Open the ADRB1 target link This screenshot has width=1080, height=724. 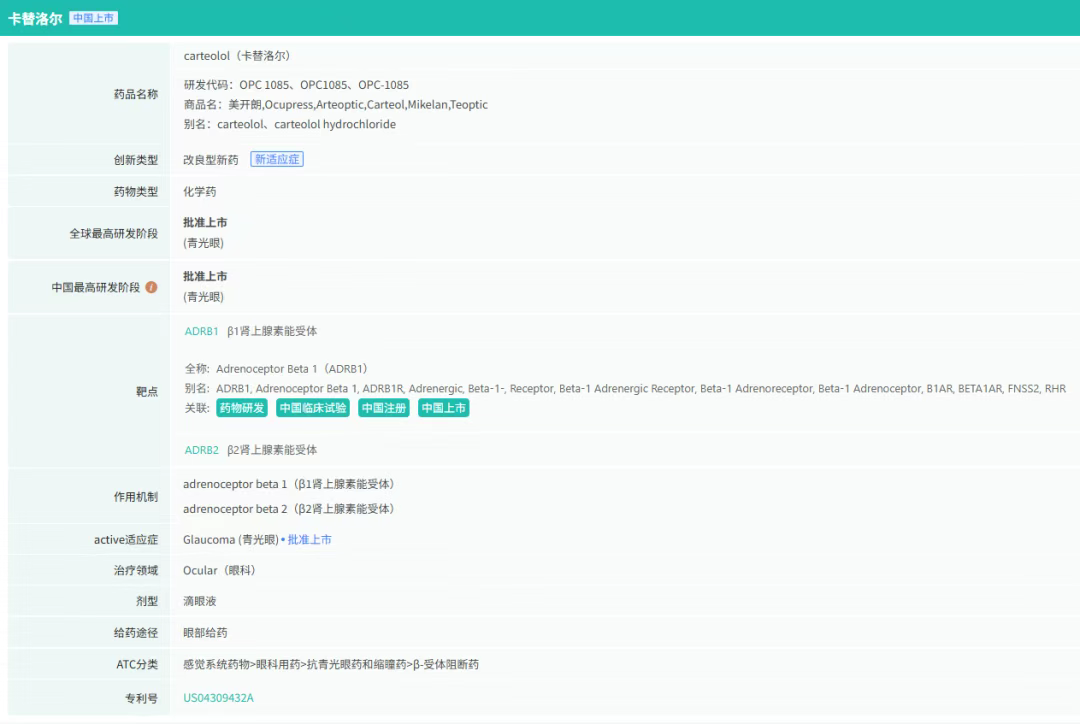coord(201,331)
